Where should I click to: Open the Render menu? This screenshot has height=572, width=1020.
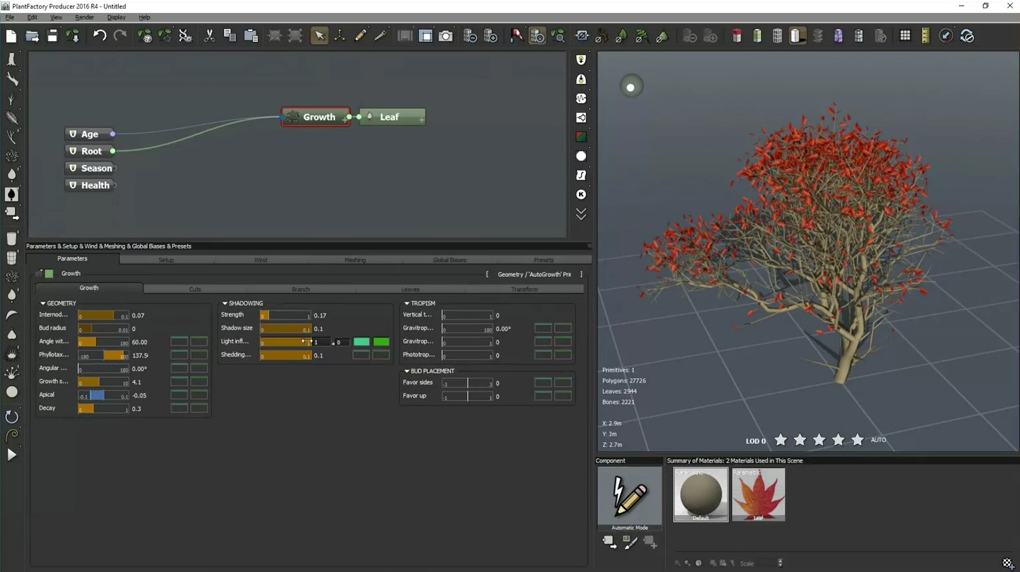coord(84,17)
